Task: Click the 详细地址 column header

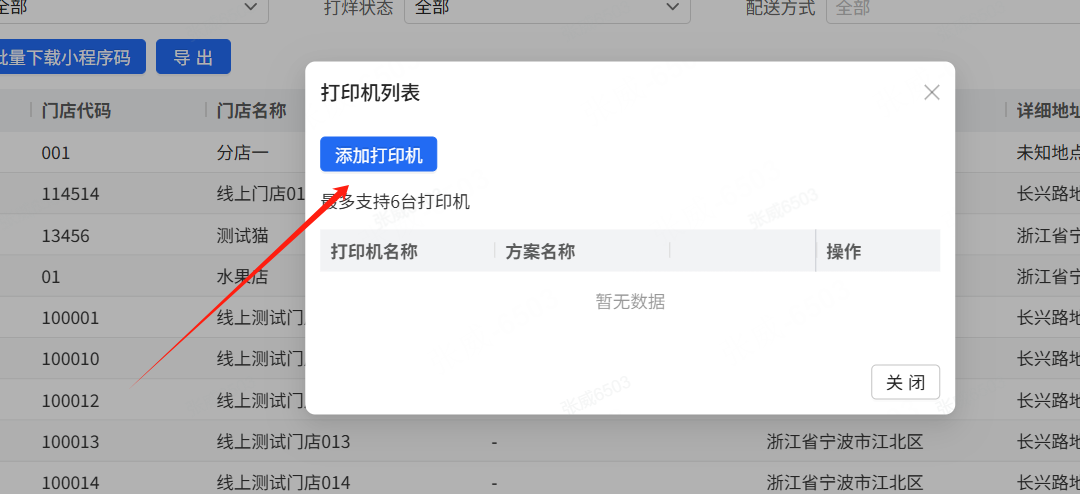Action: [1048, 110]
